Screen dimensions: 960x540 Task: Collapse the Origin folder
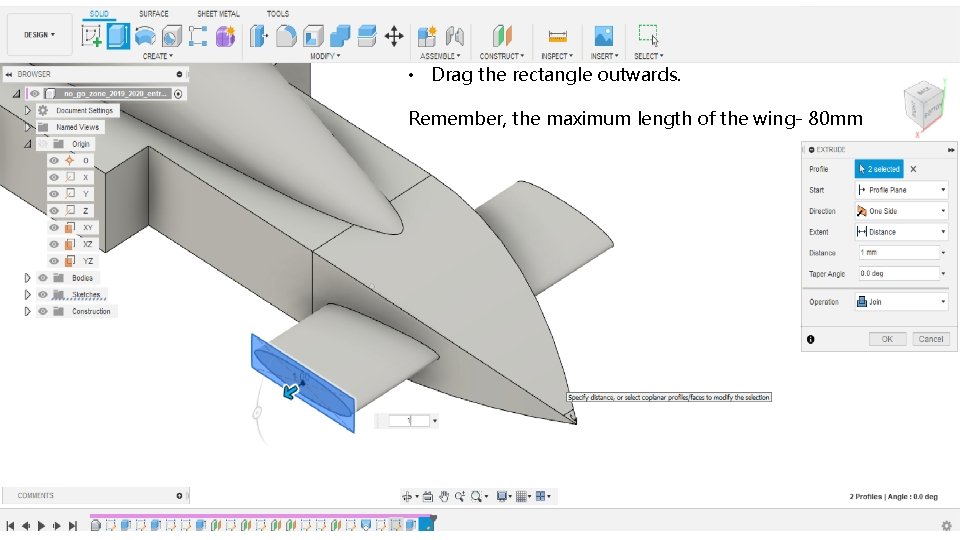(x=28, y=144)
